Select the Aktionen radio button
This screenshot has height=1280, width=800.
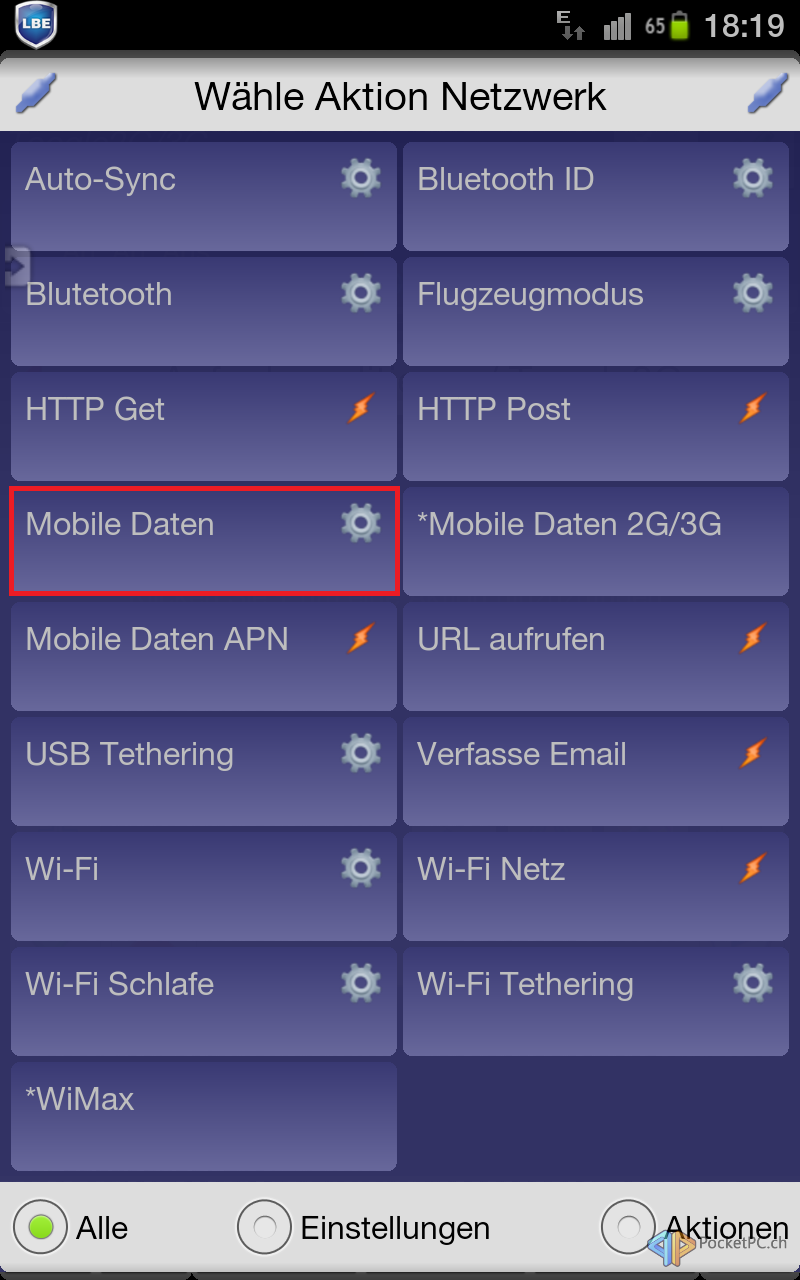point(628,1227)
